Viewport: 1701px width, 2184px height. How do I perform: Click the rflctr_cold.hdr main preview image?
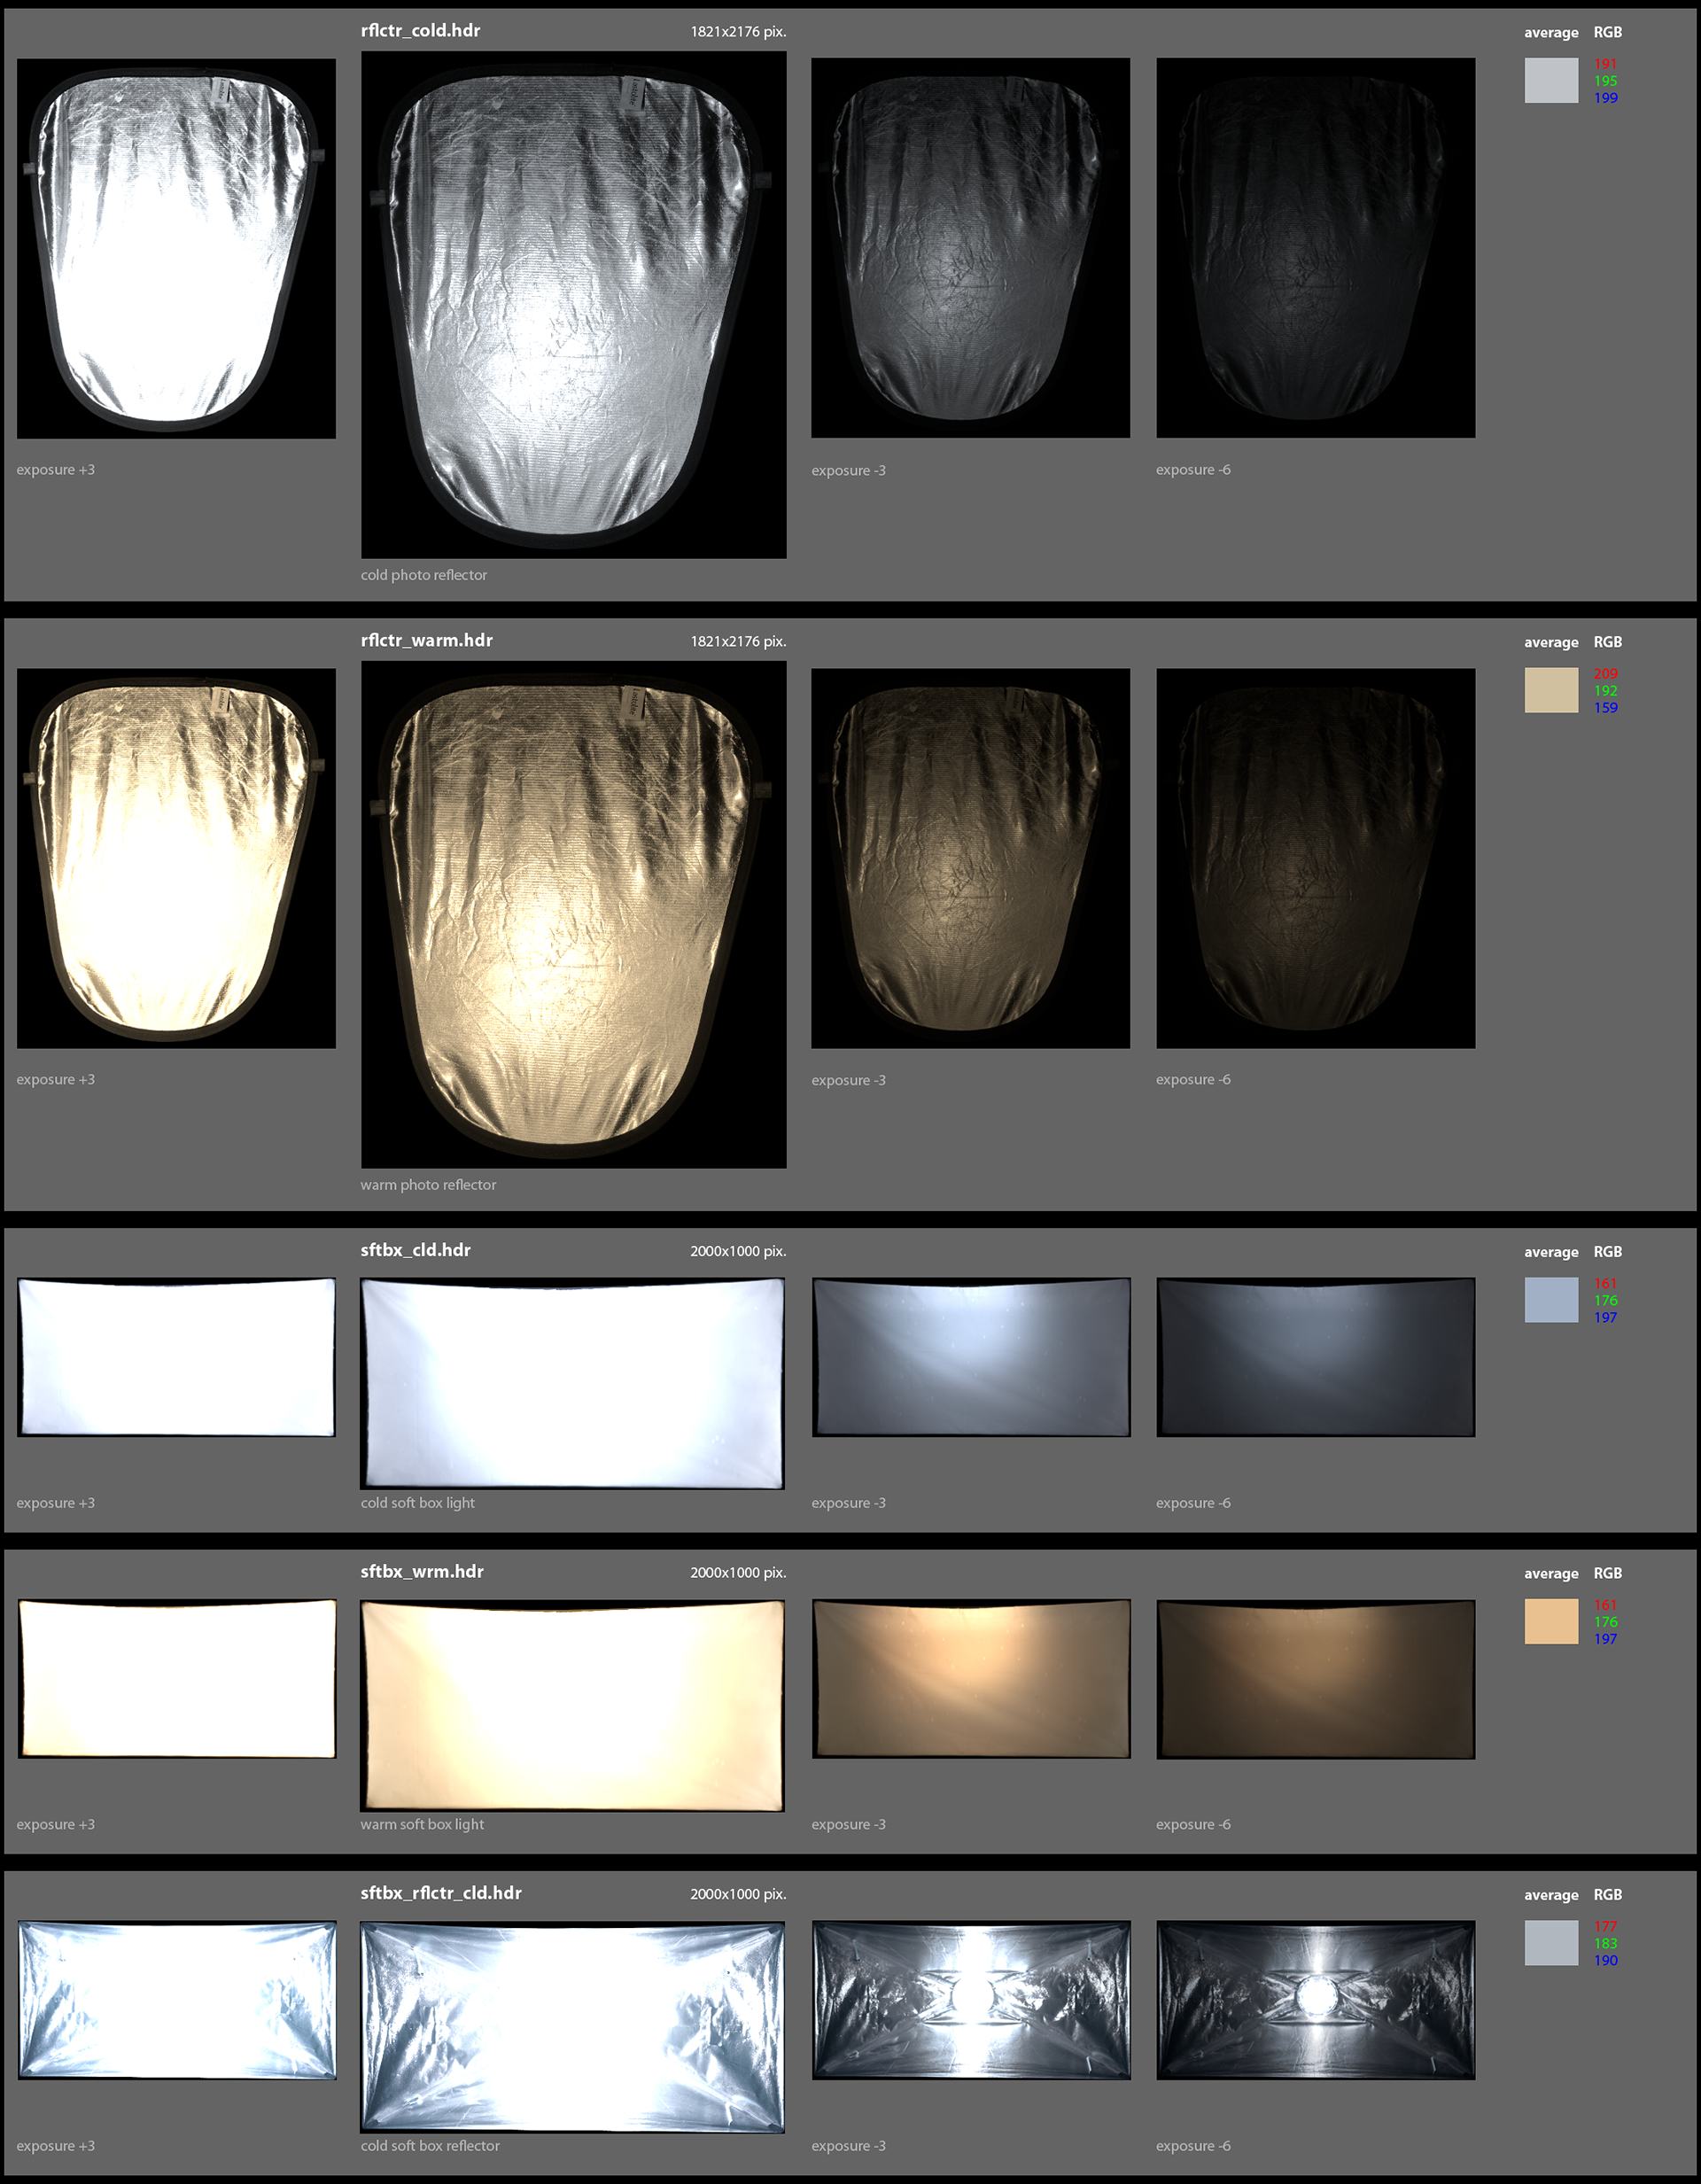pos(573,304)
